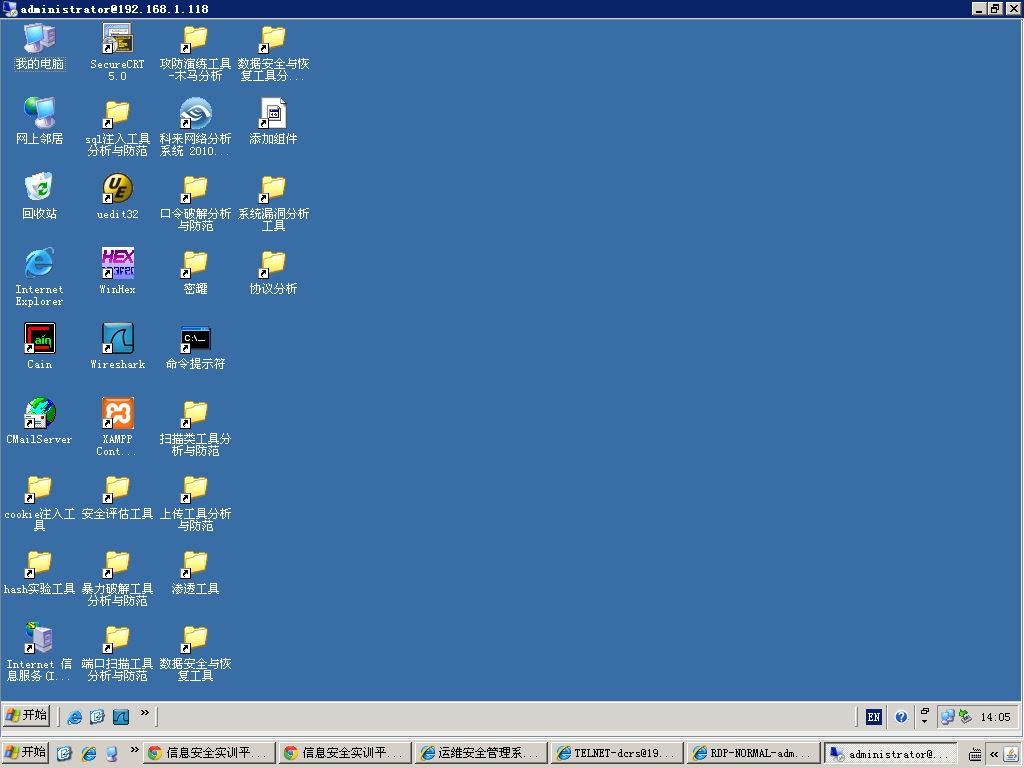Click the Wireshark quick launch icon in remote taskbar
Image resolution: width=1024 pixels, height=768 pixels.
click(121, 716)
